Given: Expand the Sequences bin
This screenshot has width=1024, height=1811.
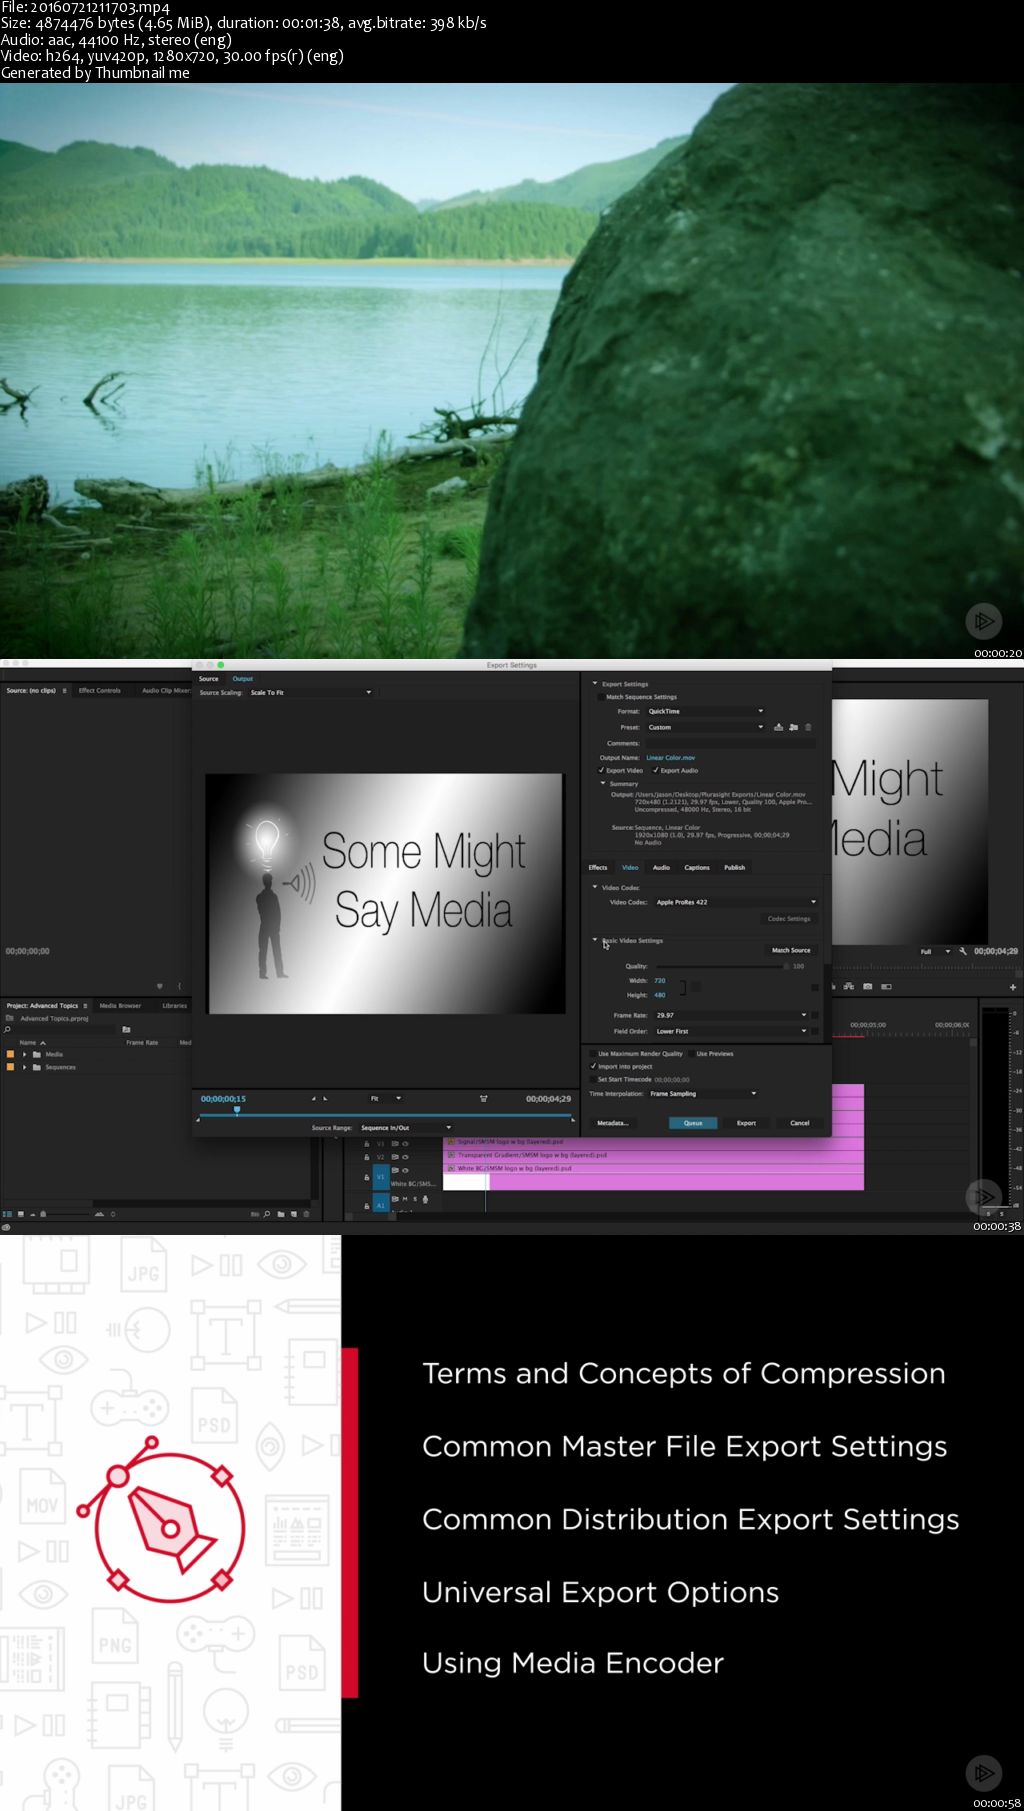Looking at the screenshot, I should (x=25, y=1067).
